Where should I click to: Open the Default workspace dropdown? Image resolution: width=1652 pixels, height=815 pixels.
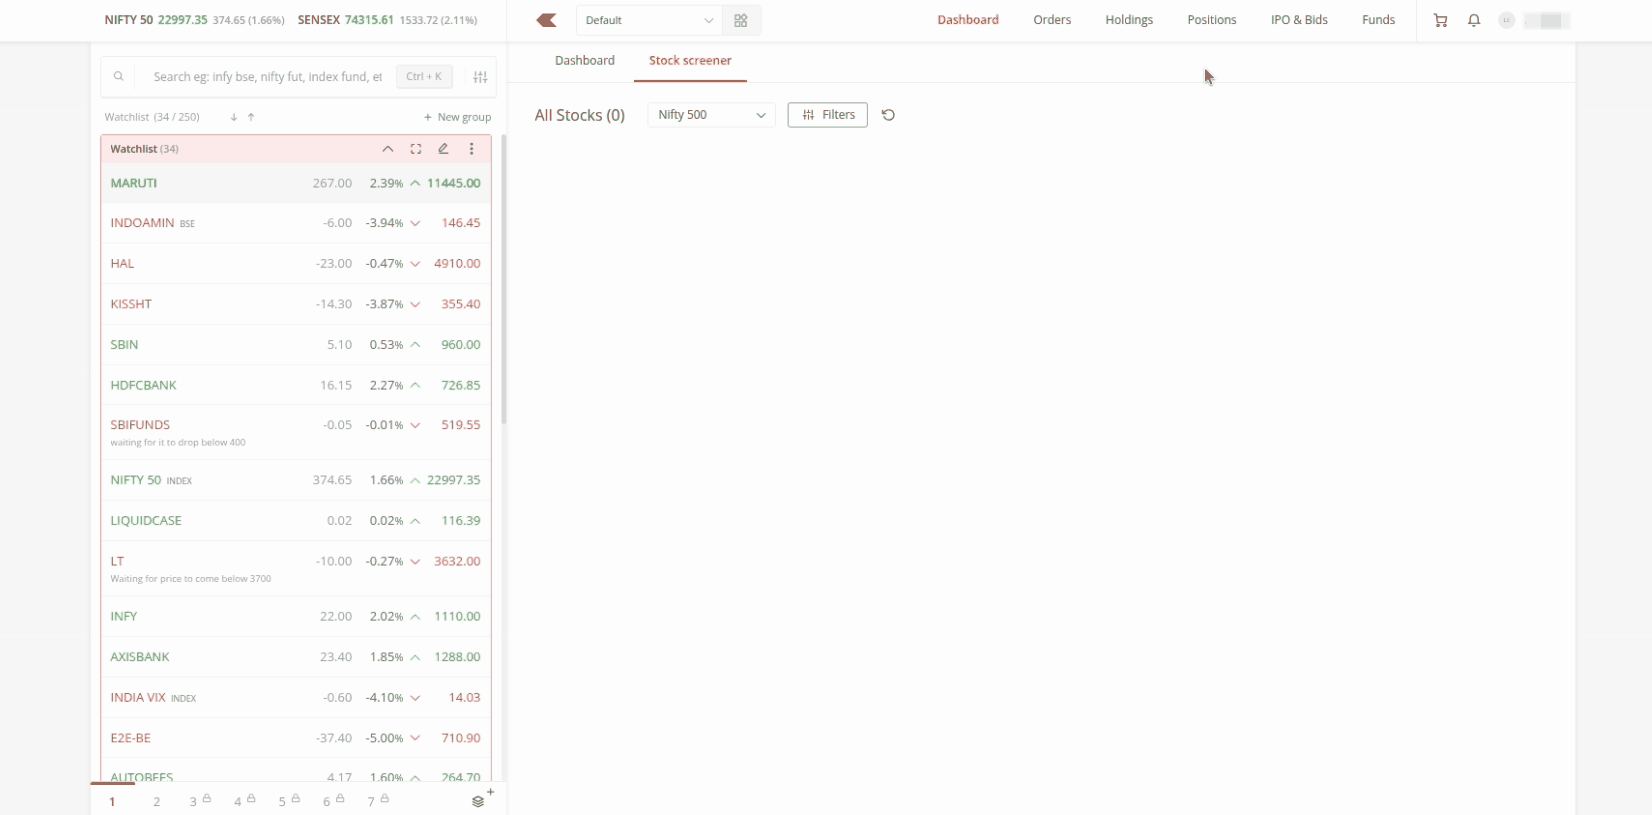pyautogui.click(x=649, y=20)
